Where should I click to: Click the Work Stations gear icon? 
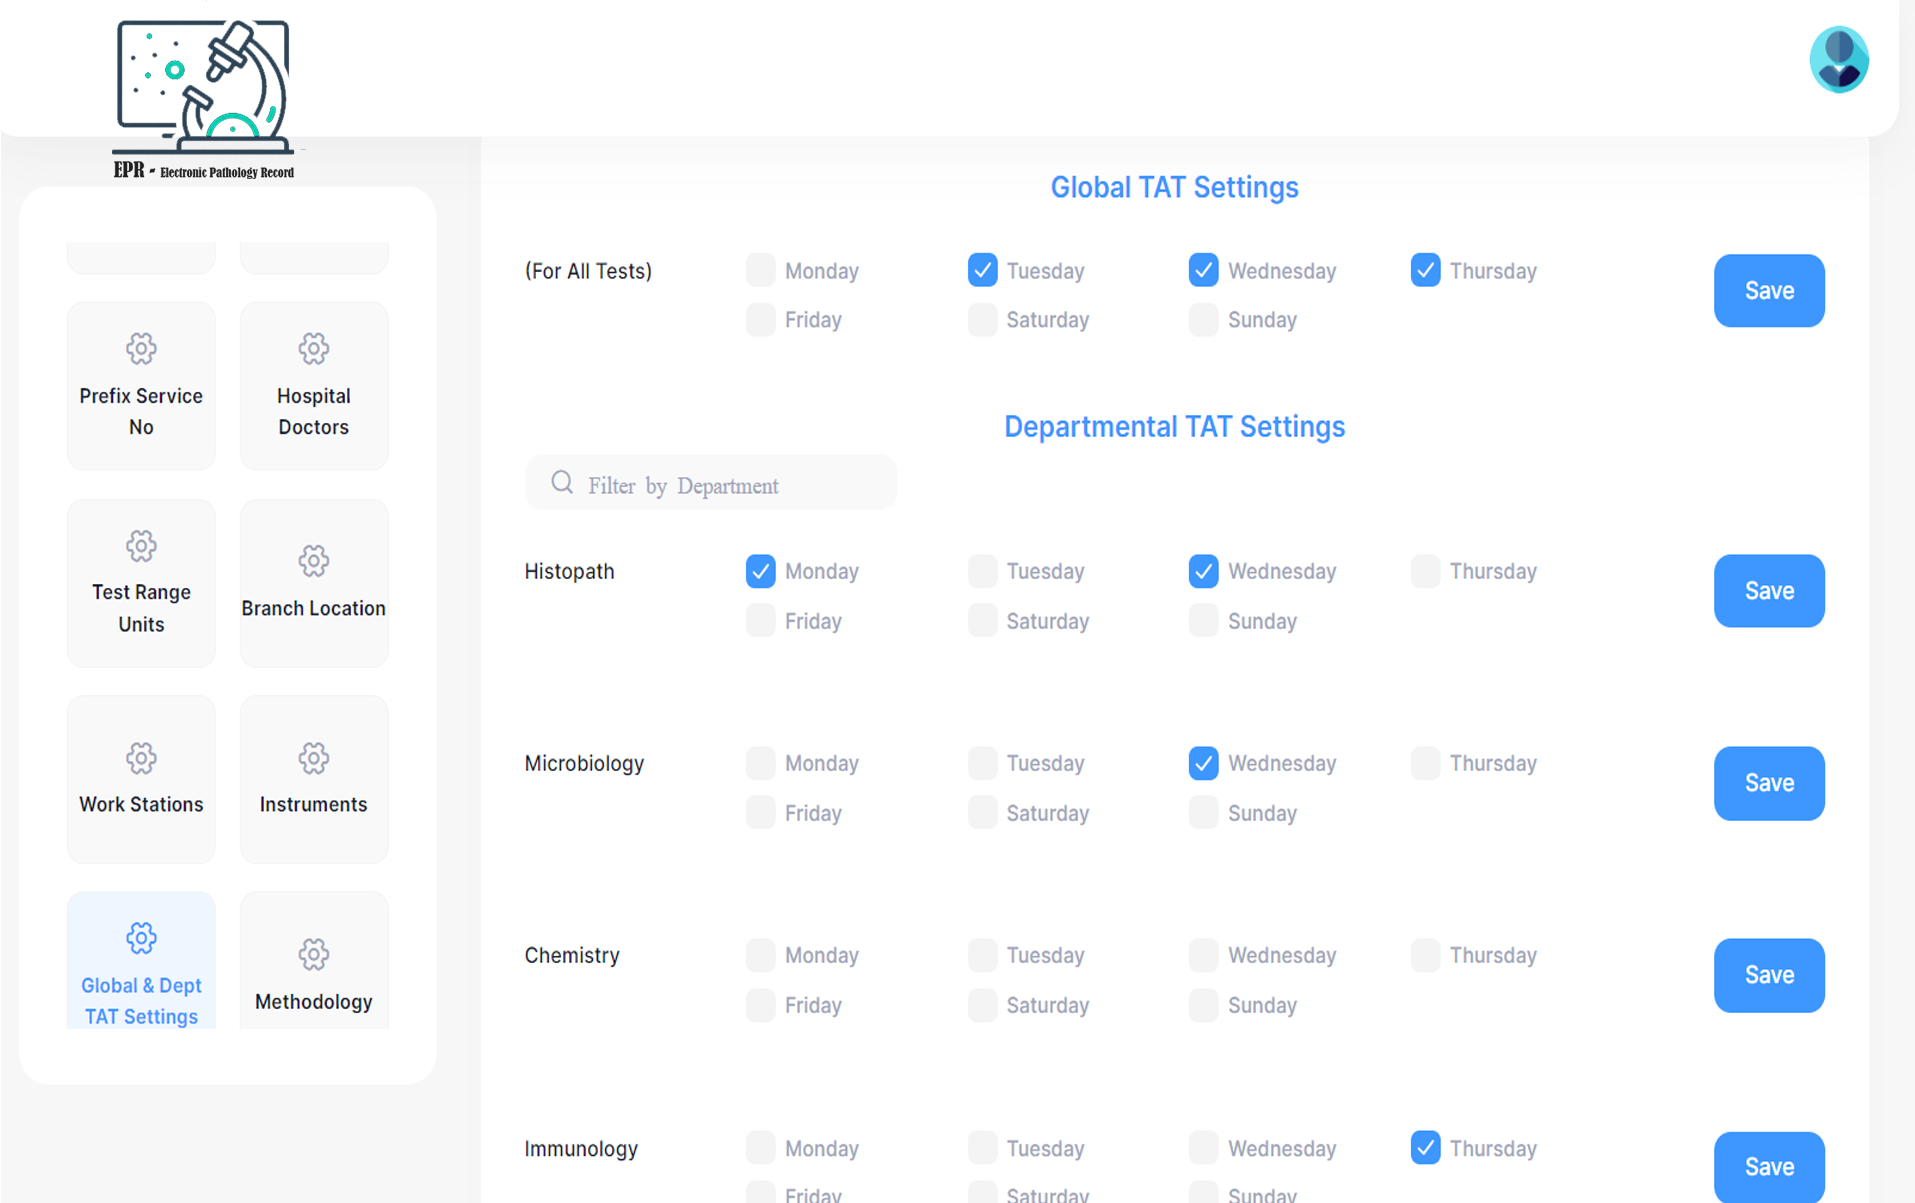coord(141,758)
